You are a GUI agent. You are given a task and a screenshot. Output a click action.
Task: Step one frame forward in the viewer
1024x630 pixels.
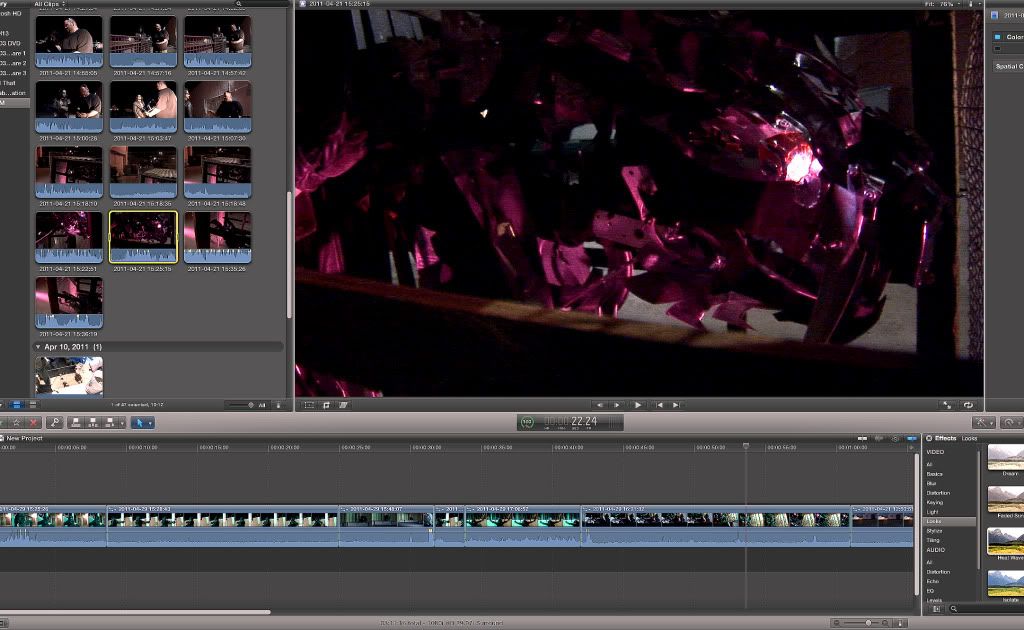616,405
